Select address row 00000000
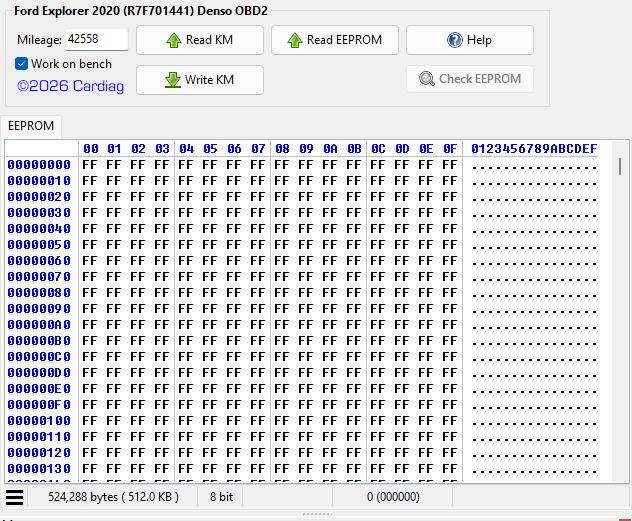Viewport: 632px width, 521px height. [39, 165]
